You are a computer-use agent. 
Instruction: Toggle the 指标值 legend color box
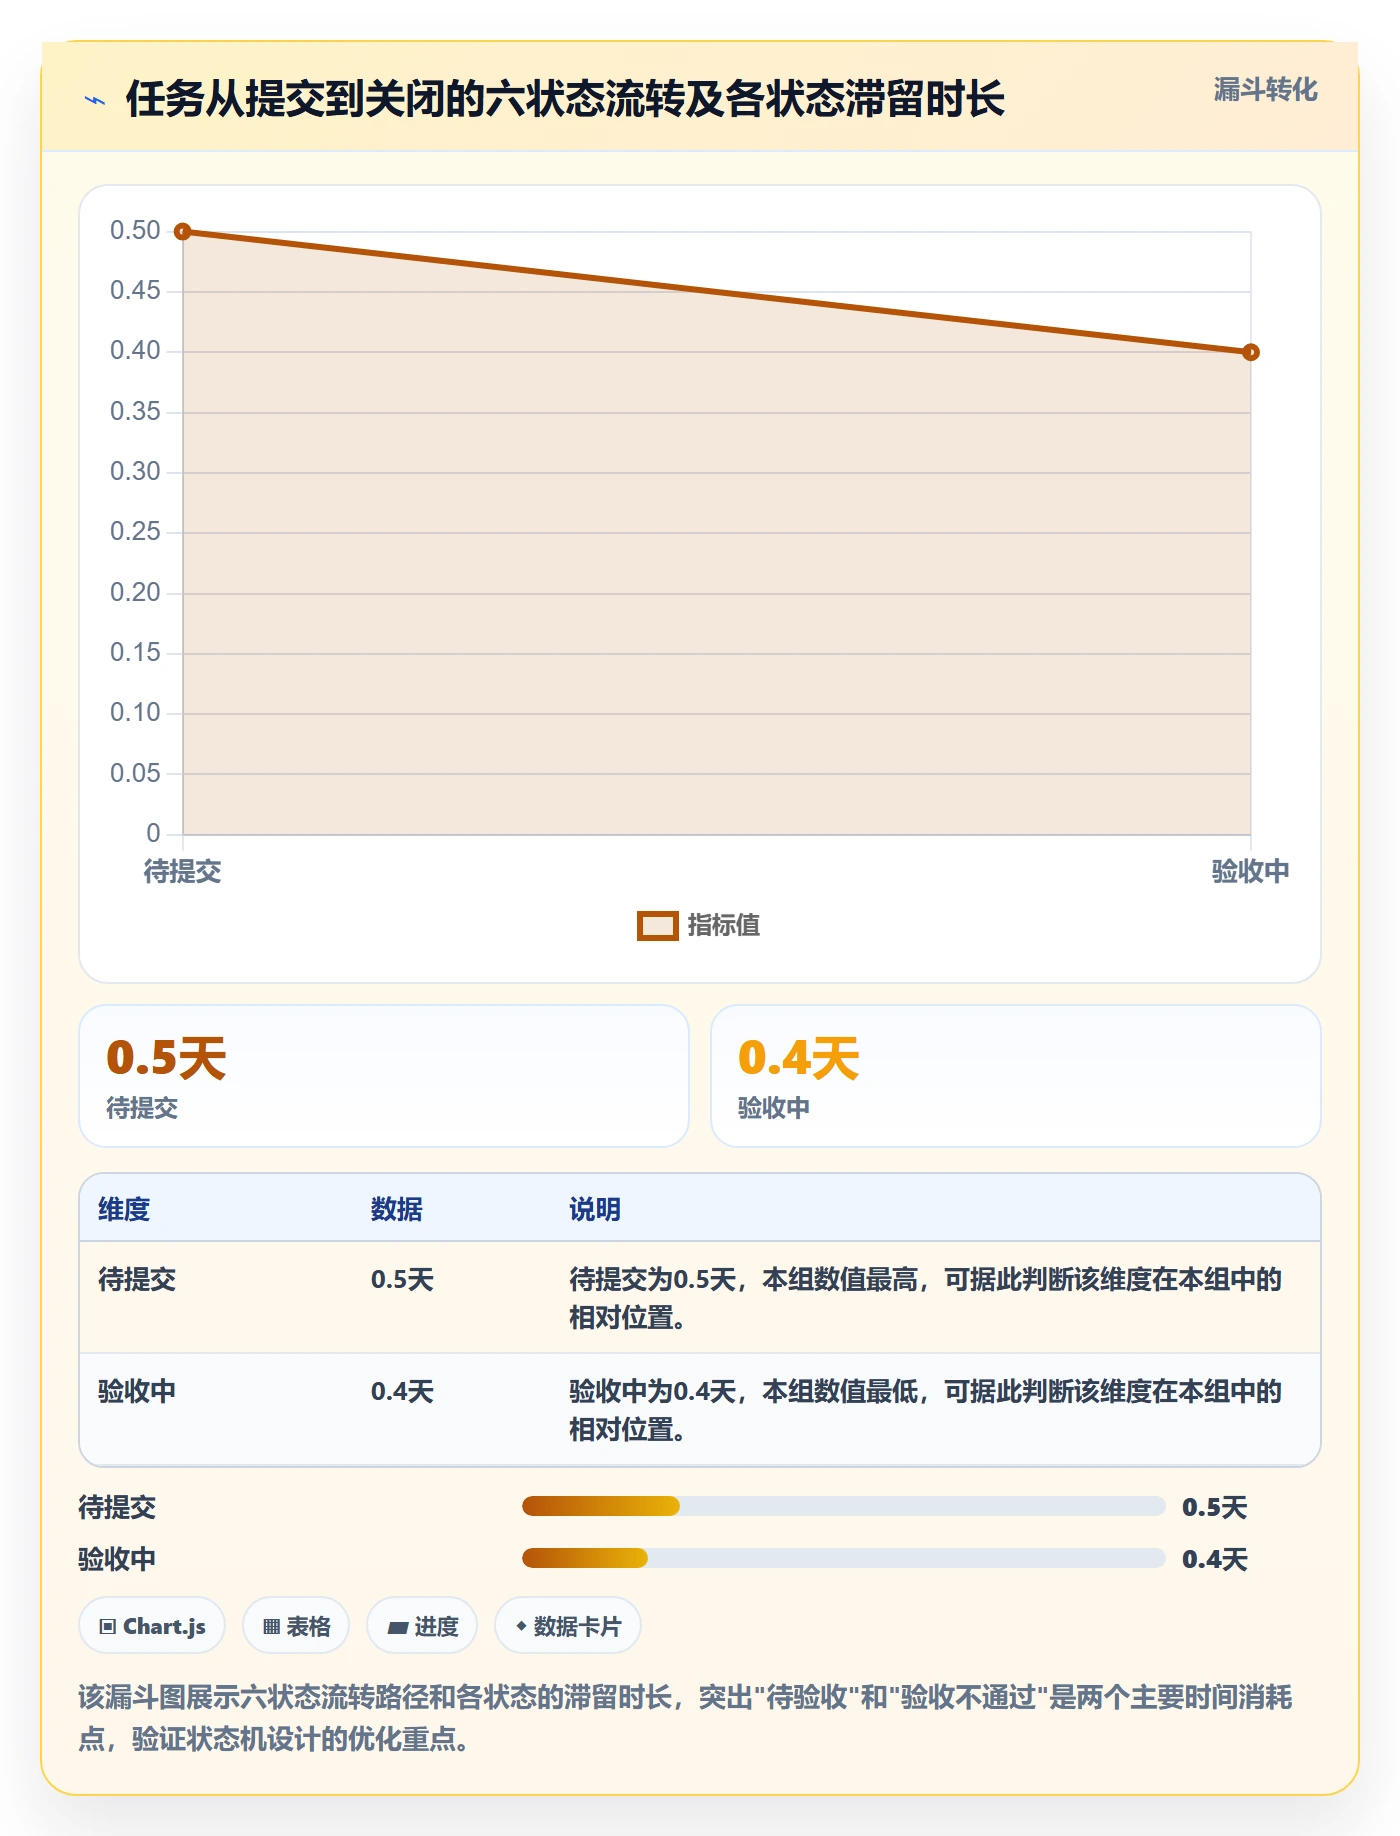tap(658, 926)
